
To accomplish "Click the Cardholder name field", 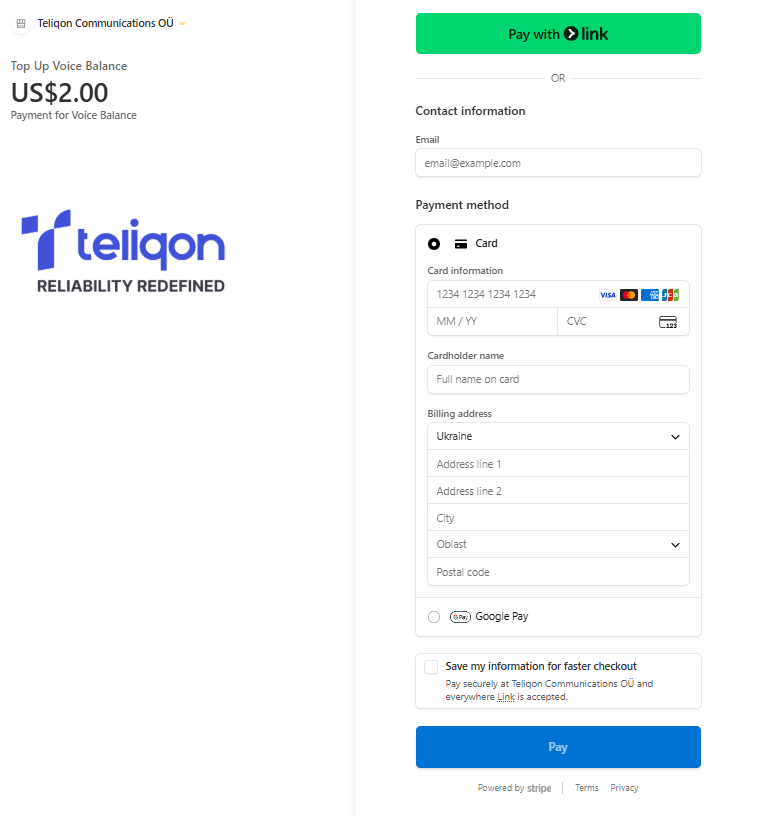I will (x=558, y=380).
